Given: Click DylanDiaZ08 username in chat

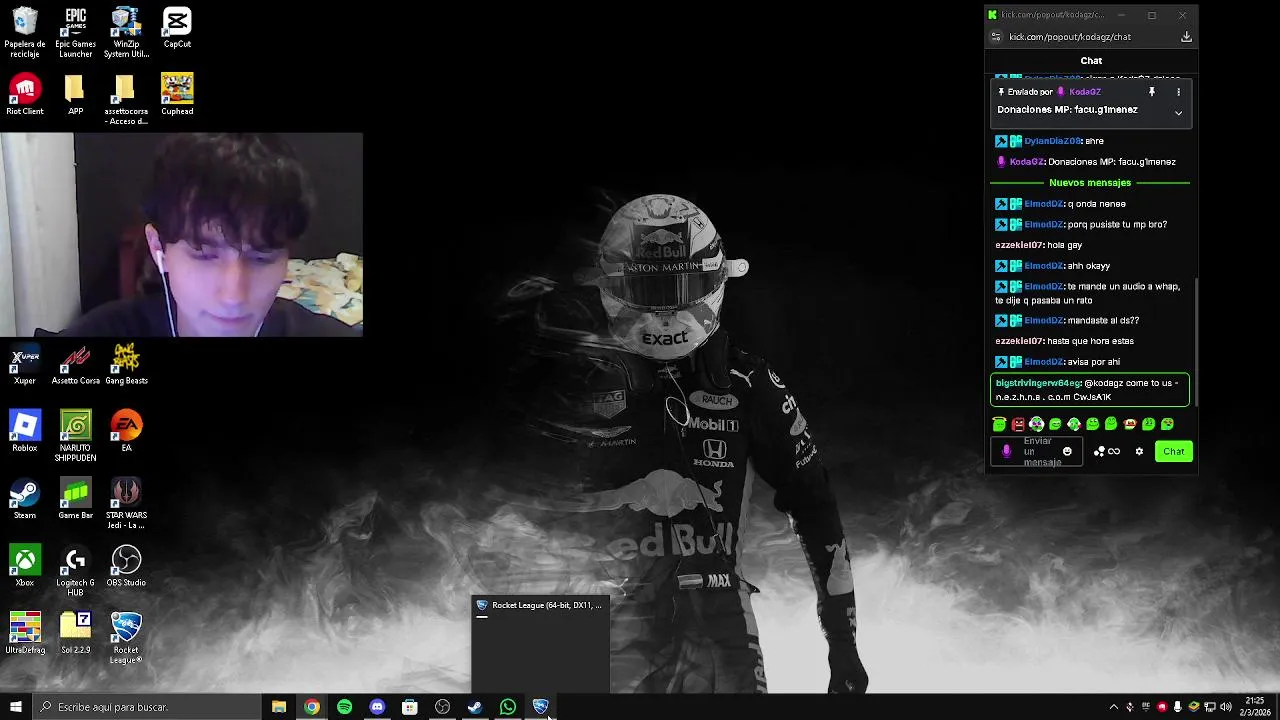Looking at the screenshot, I should [x=1052, y=141].
